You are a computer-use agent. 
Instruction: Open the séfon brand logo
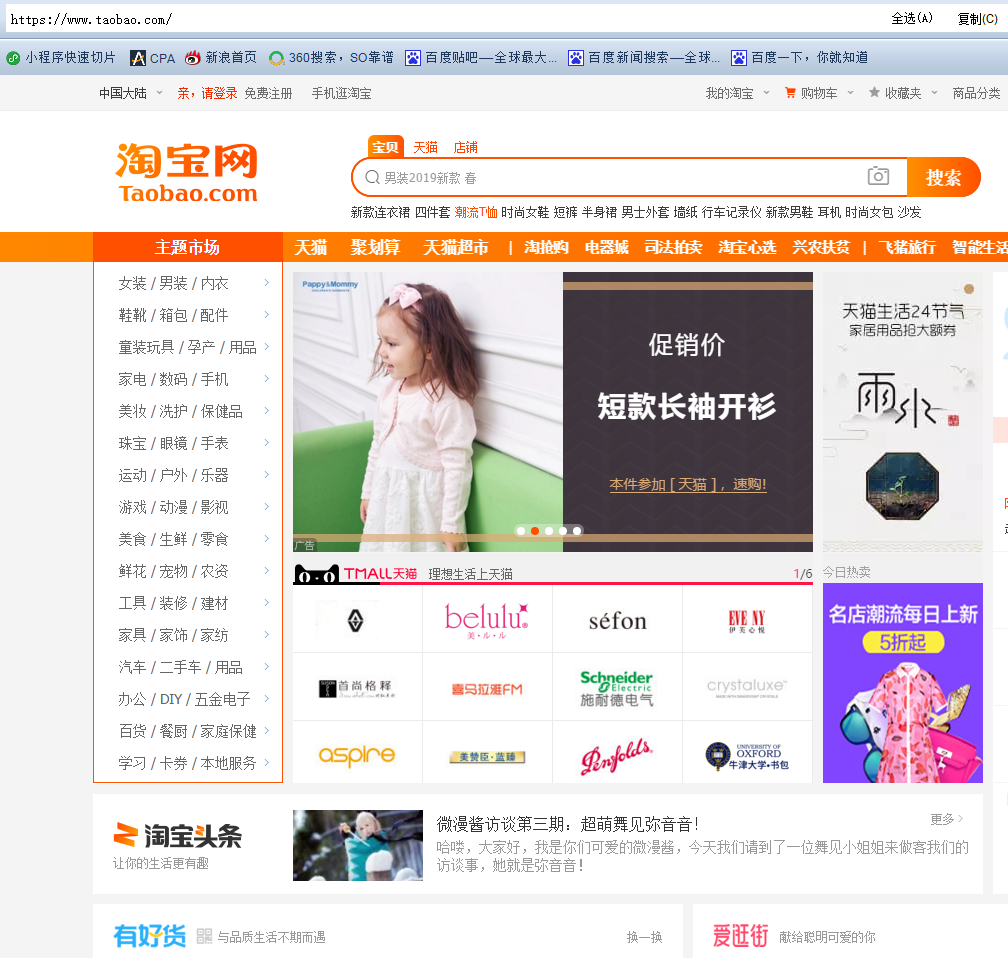point(617,620)
